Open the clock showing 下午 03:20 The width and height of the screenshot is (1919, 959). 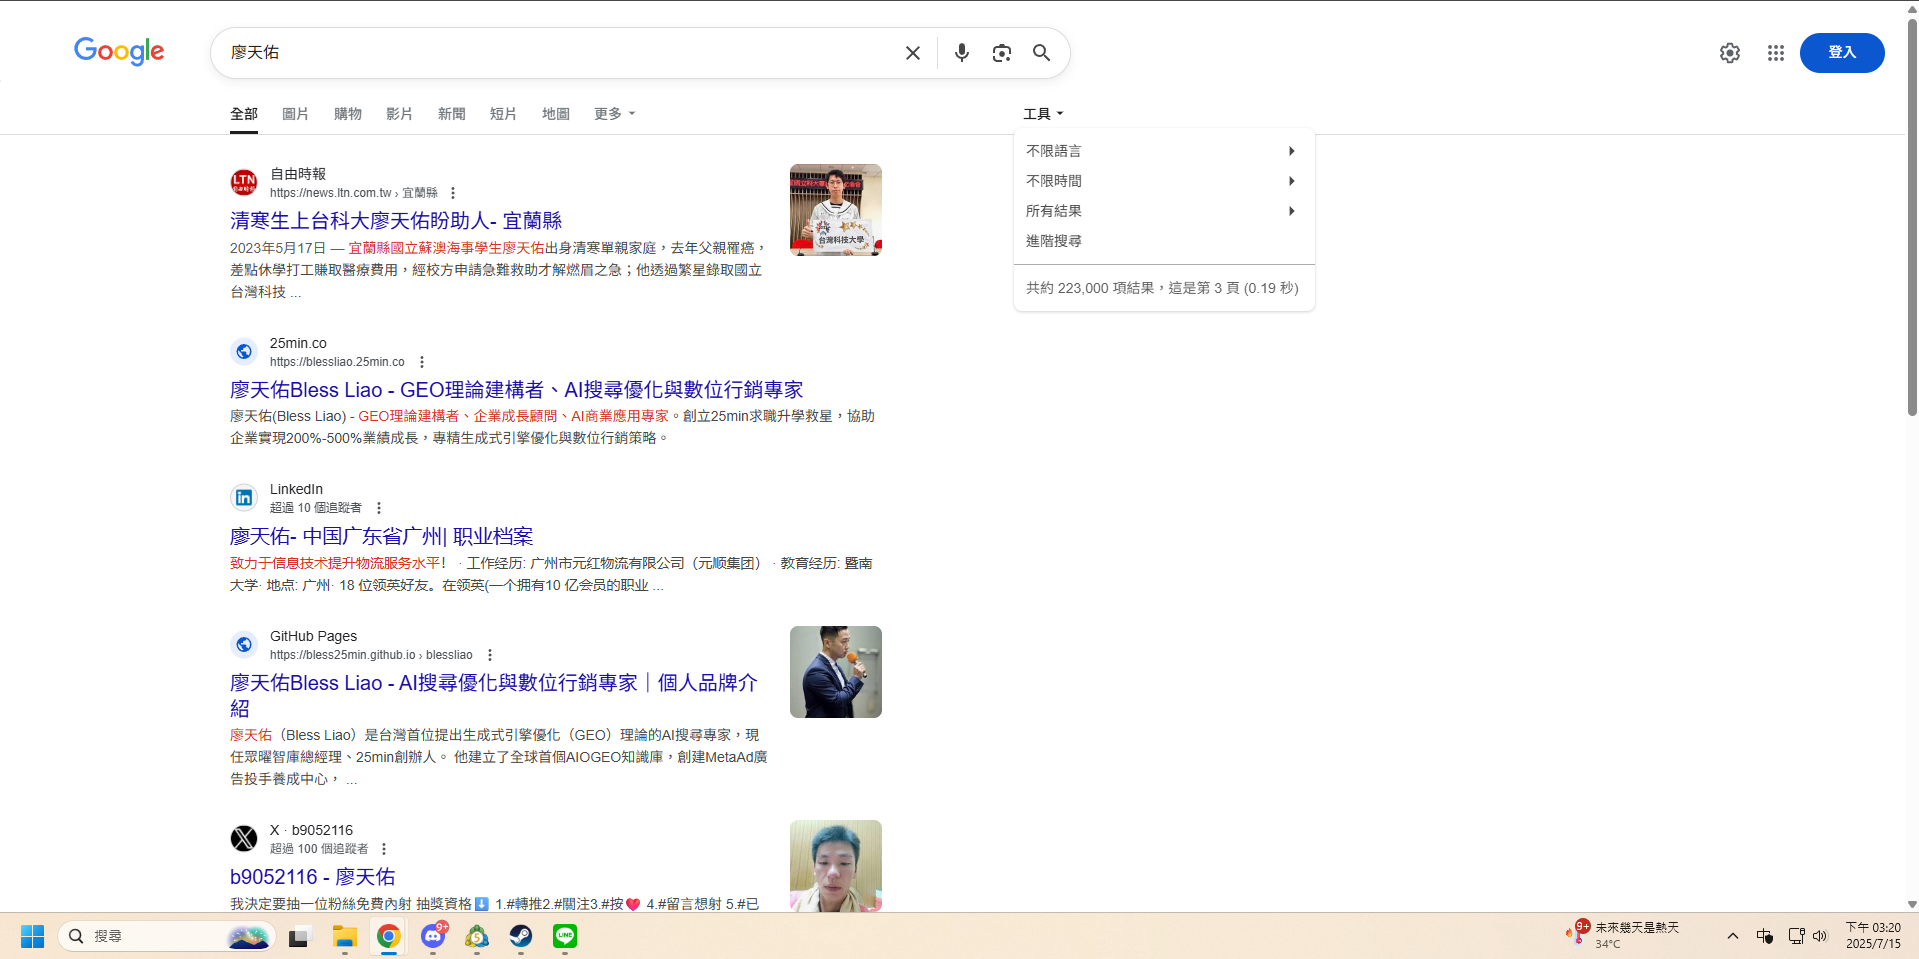tap(1873, 936)
